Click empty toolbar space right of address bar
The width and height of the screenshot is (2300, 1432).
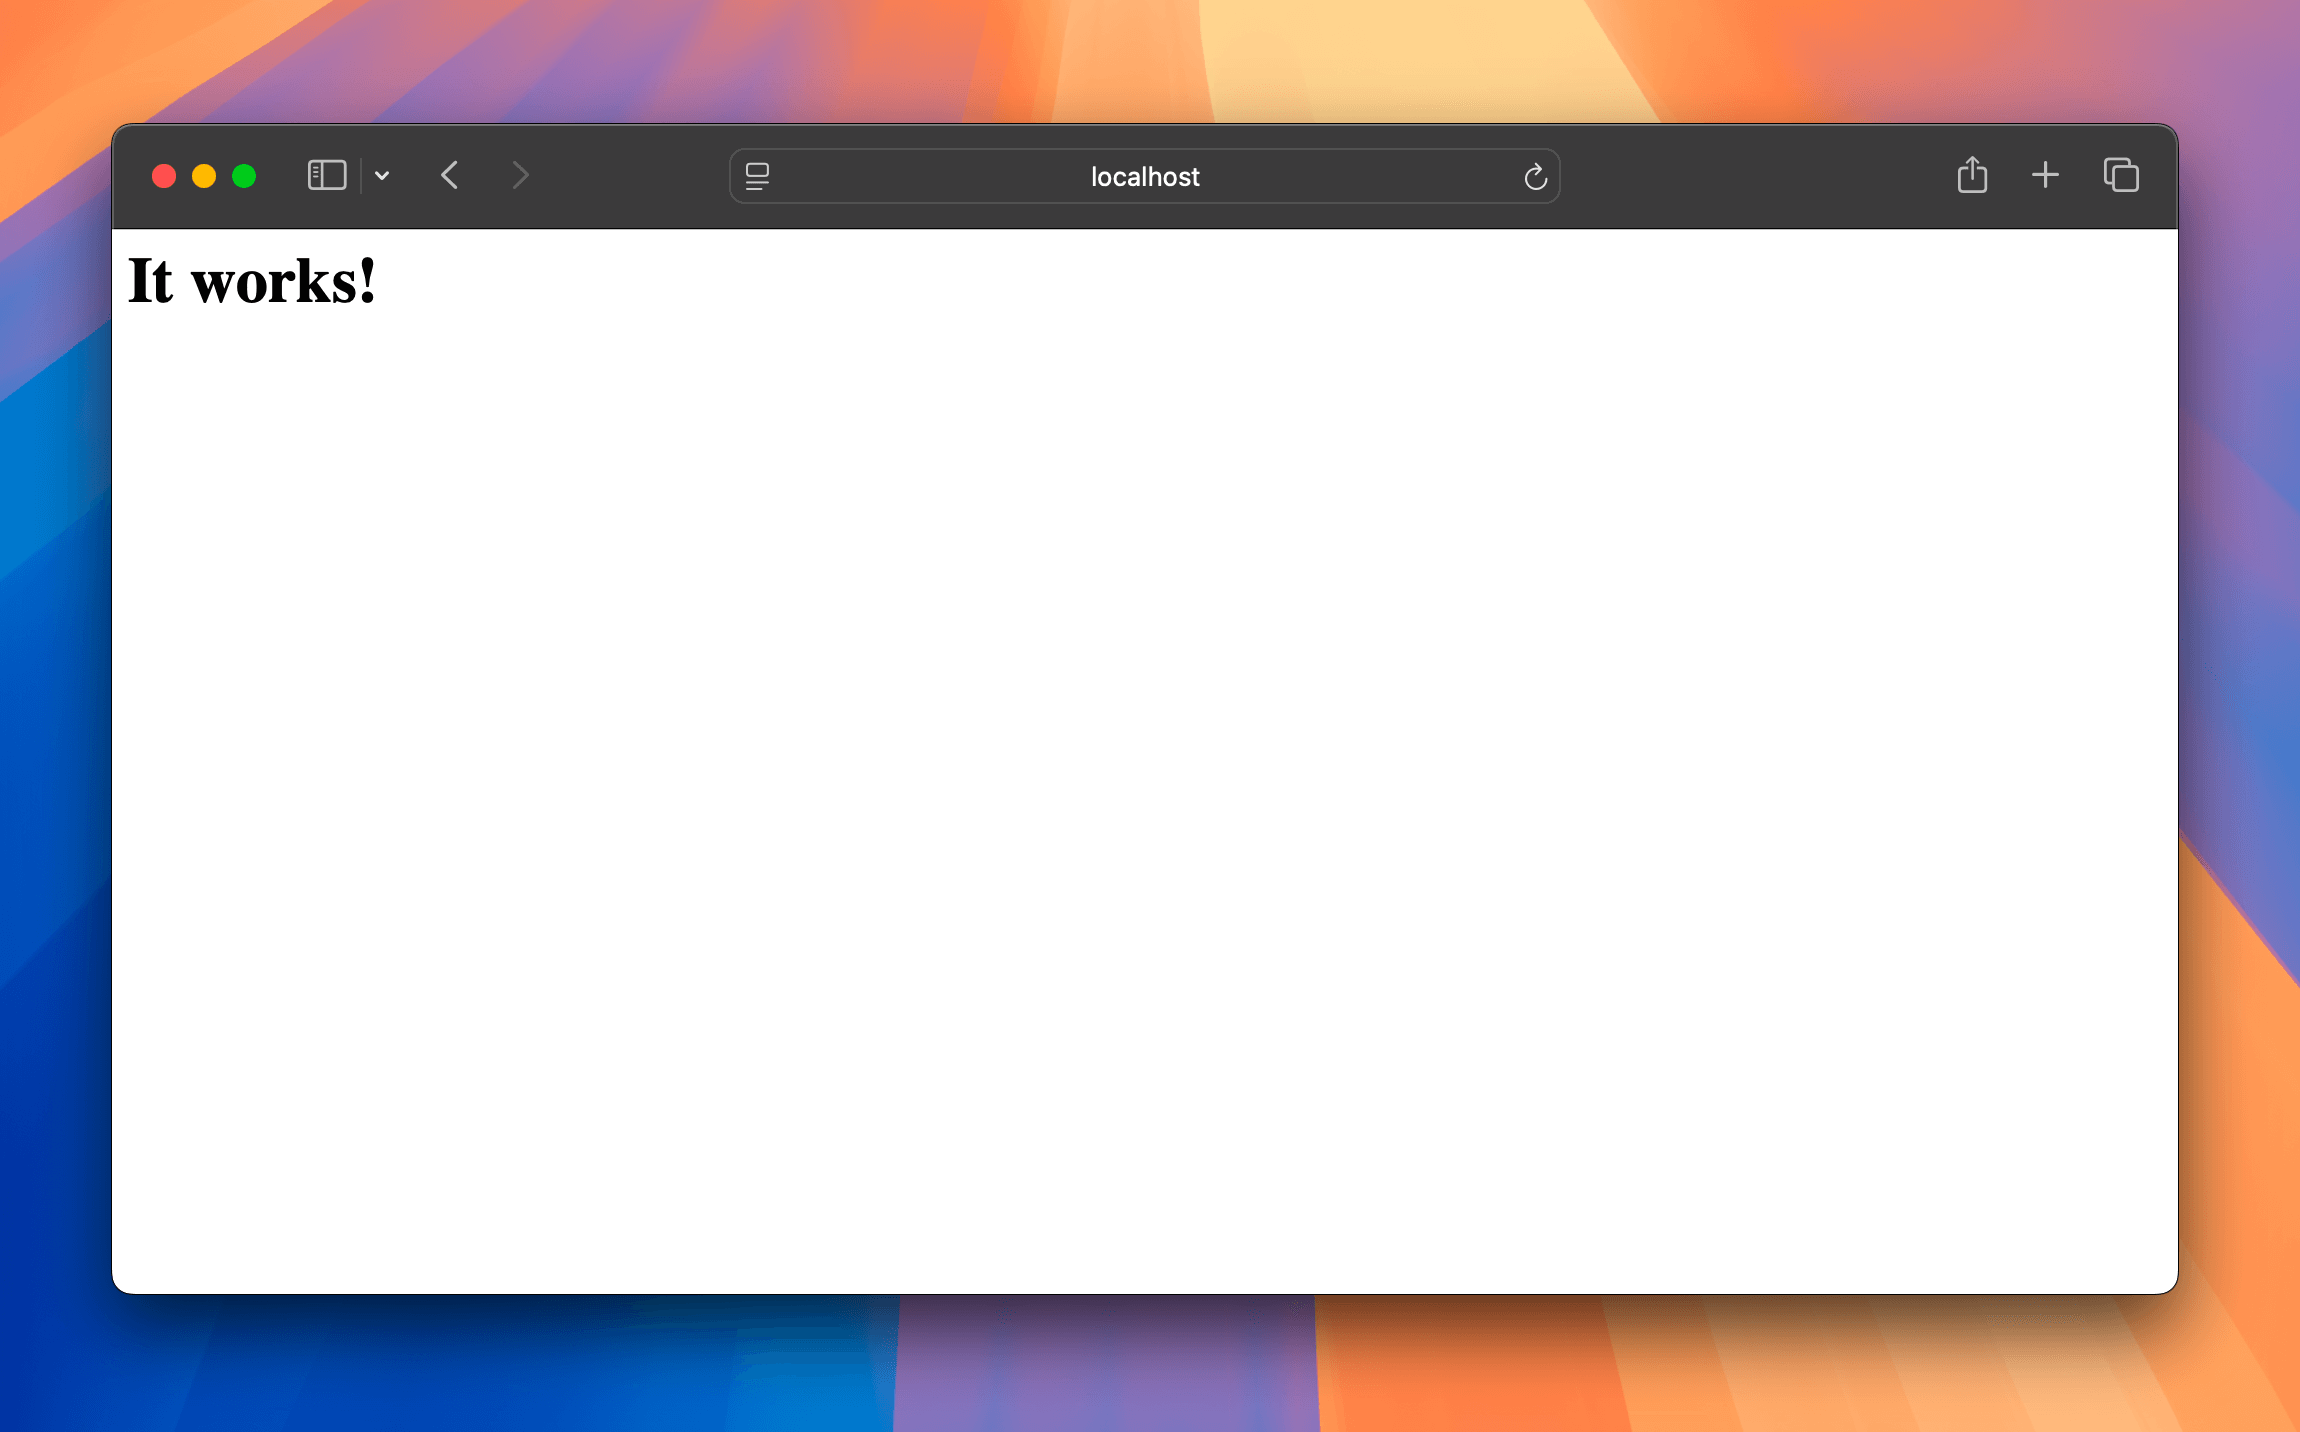pyautogui.click(x=1750, y=176)
